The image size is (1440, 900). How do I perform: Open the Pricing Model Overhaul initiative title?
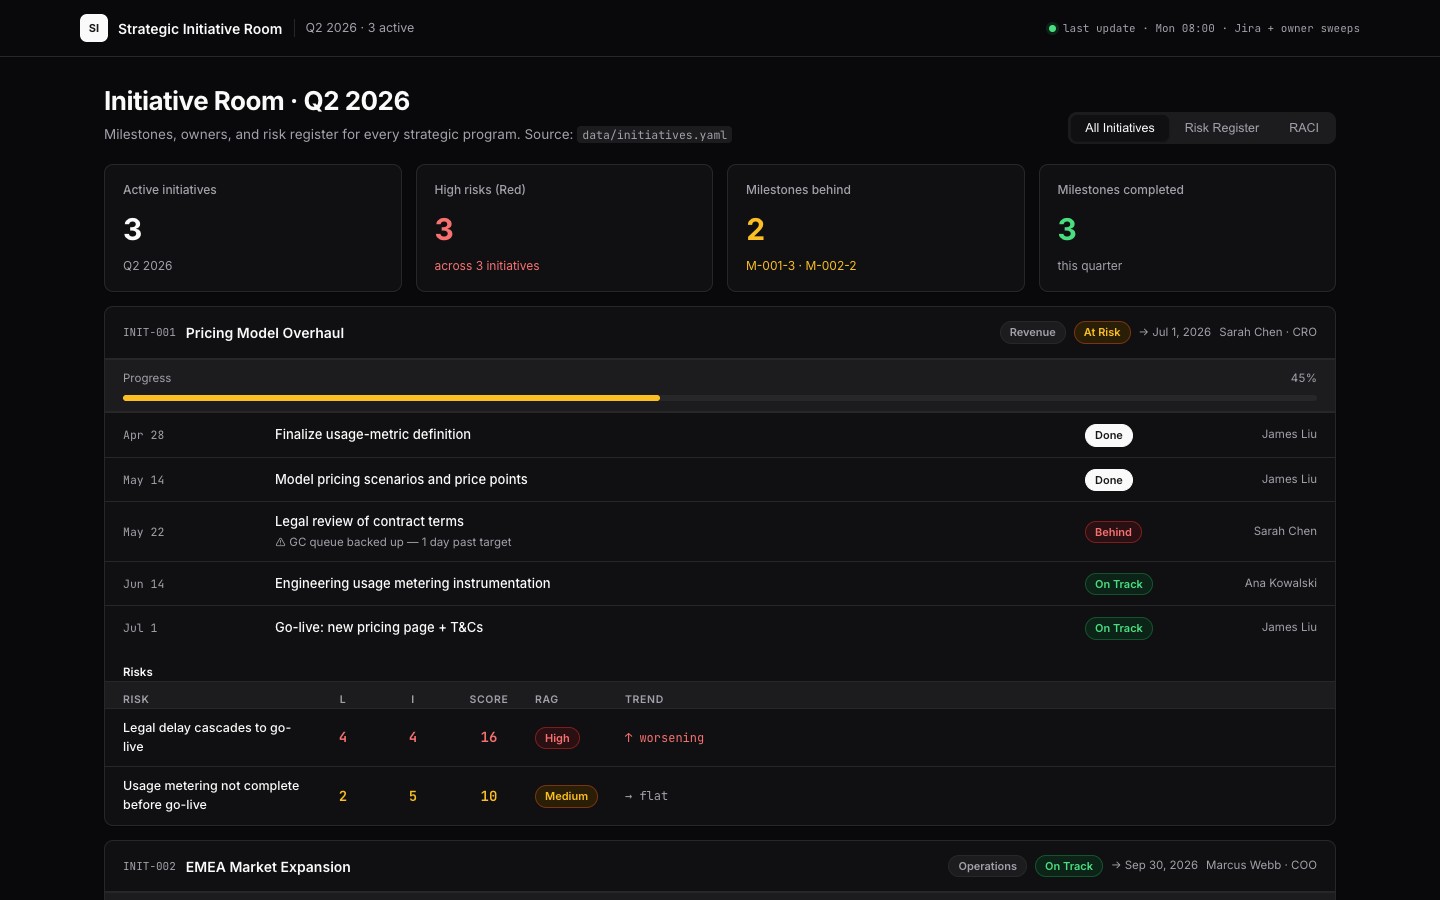265,333
